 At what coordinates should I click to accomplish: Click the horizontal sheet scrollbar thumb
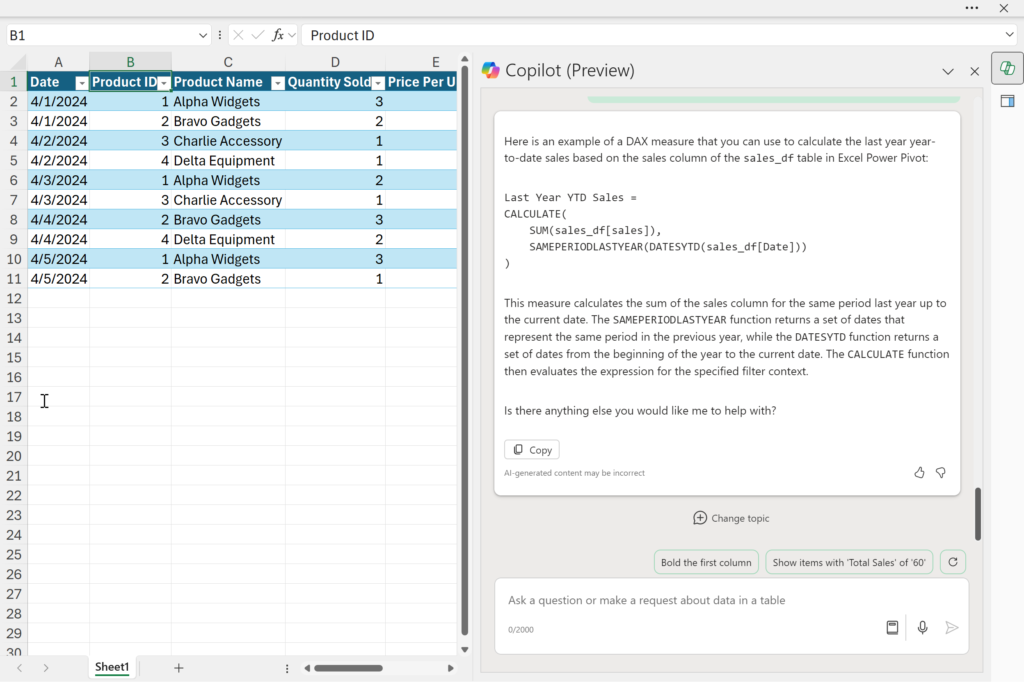pyautogui.click(x=348, y=668)
